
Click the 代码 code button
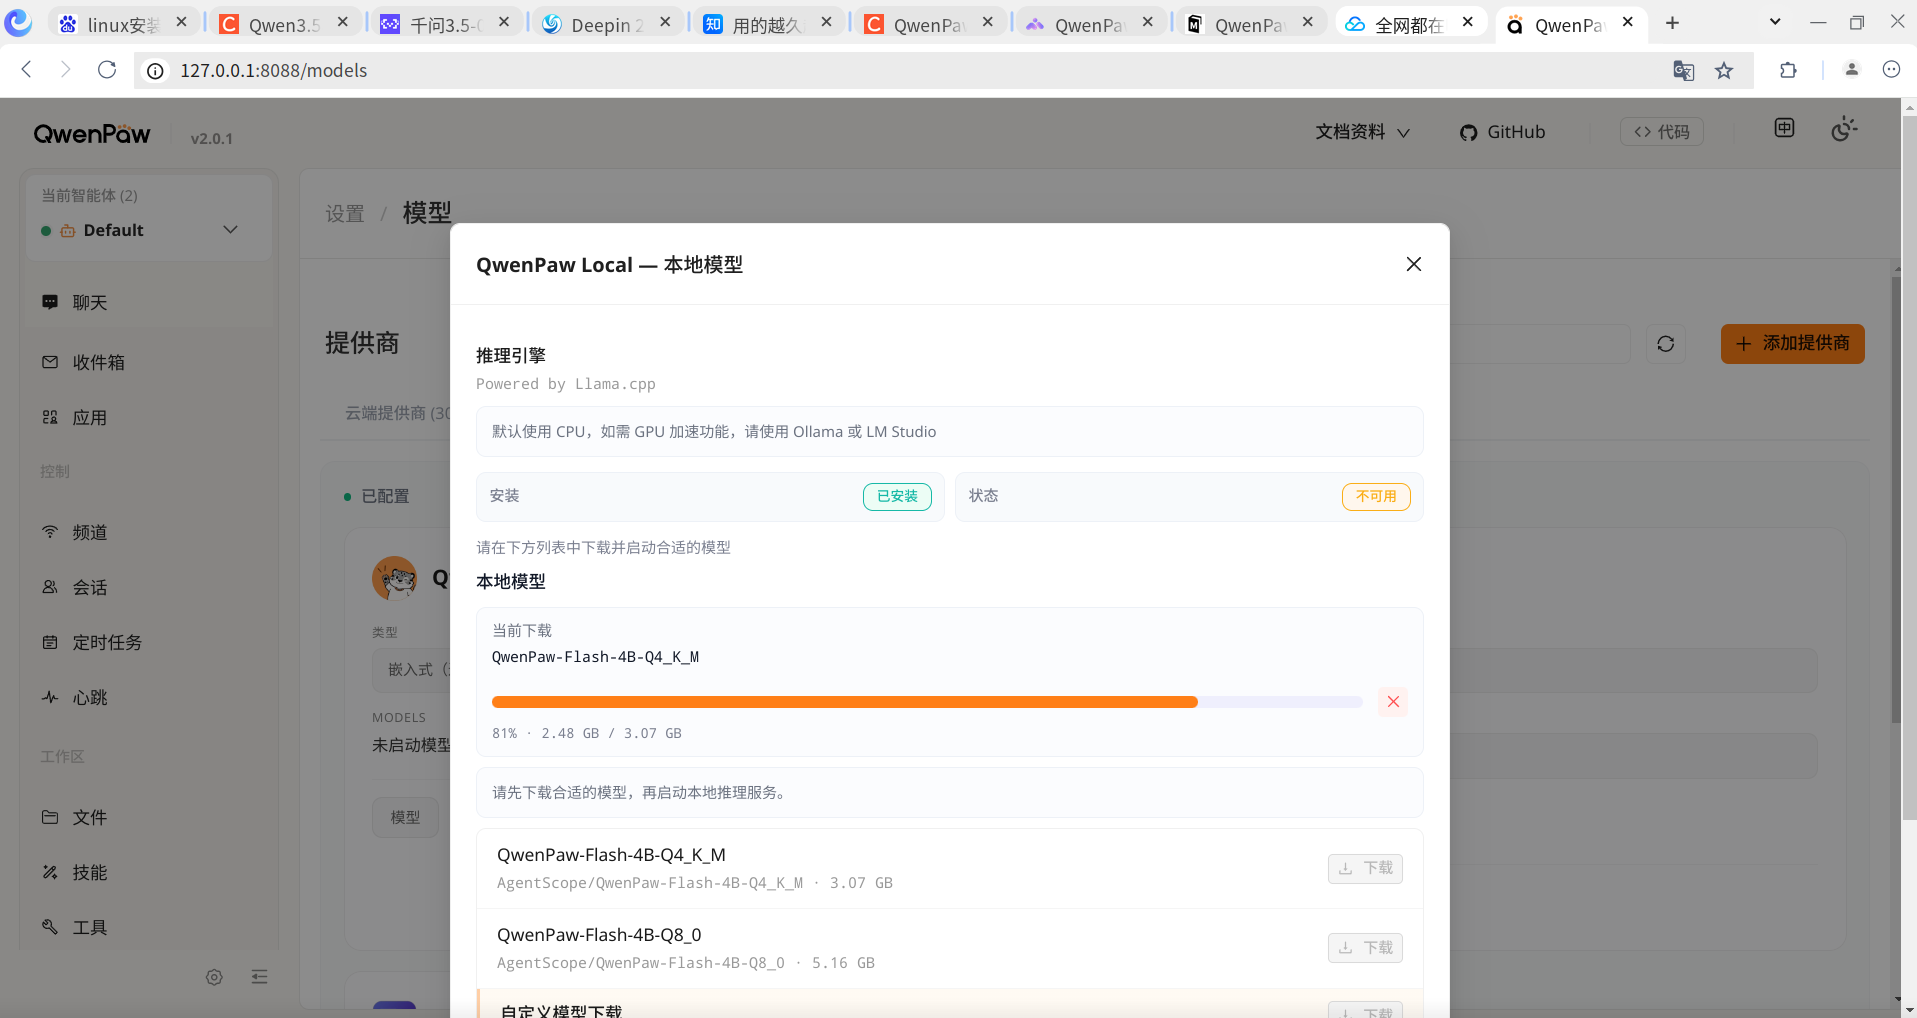coord(1661,132)
